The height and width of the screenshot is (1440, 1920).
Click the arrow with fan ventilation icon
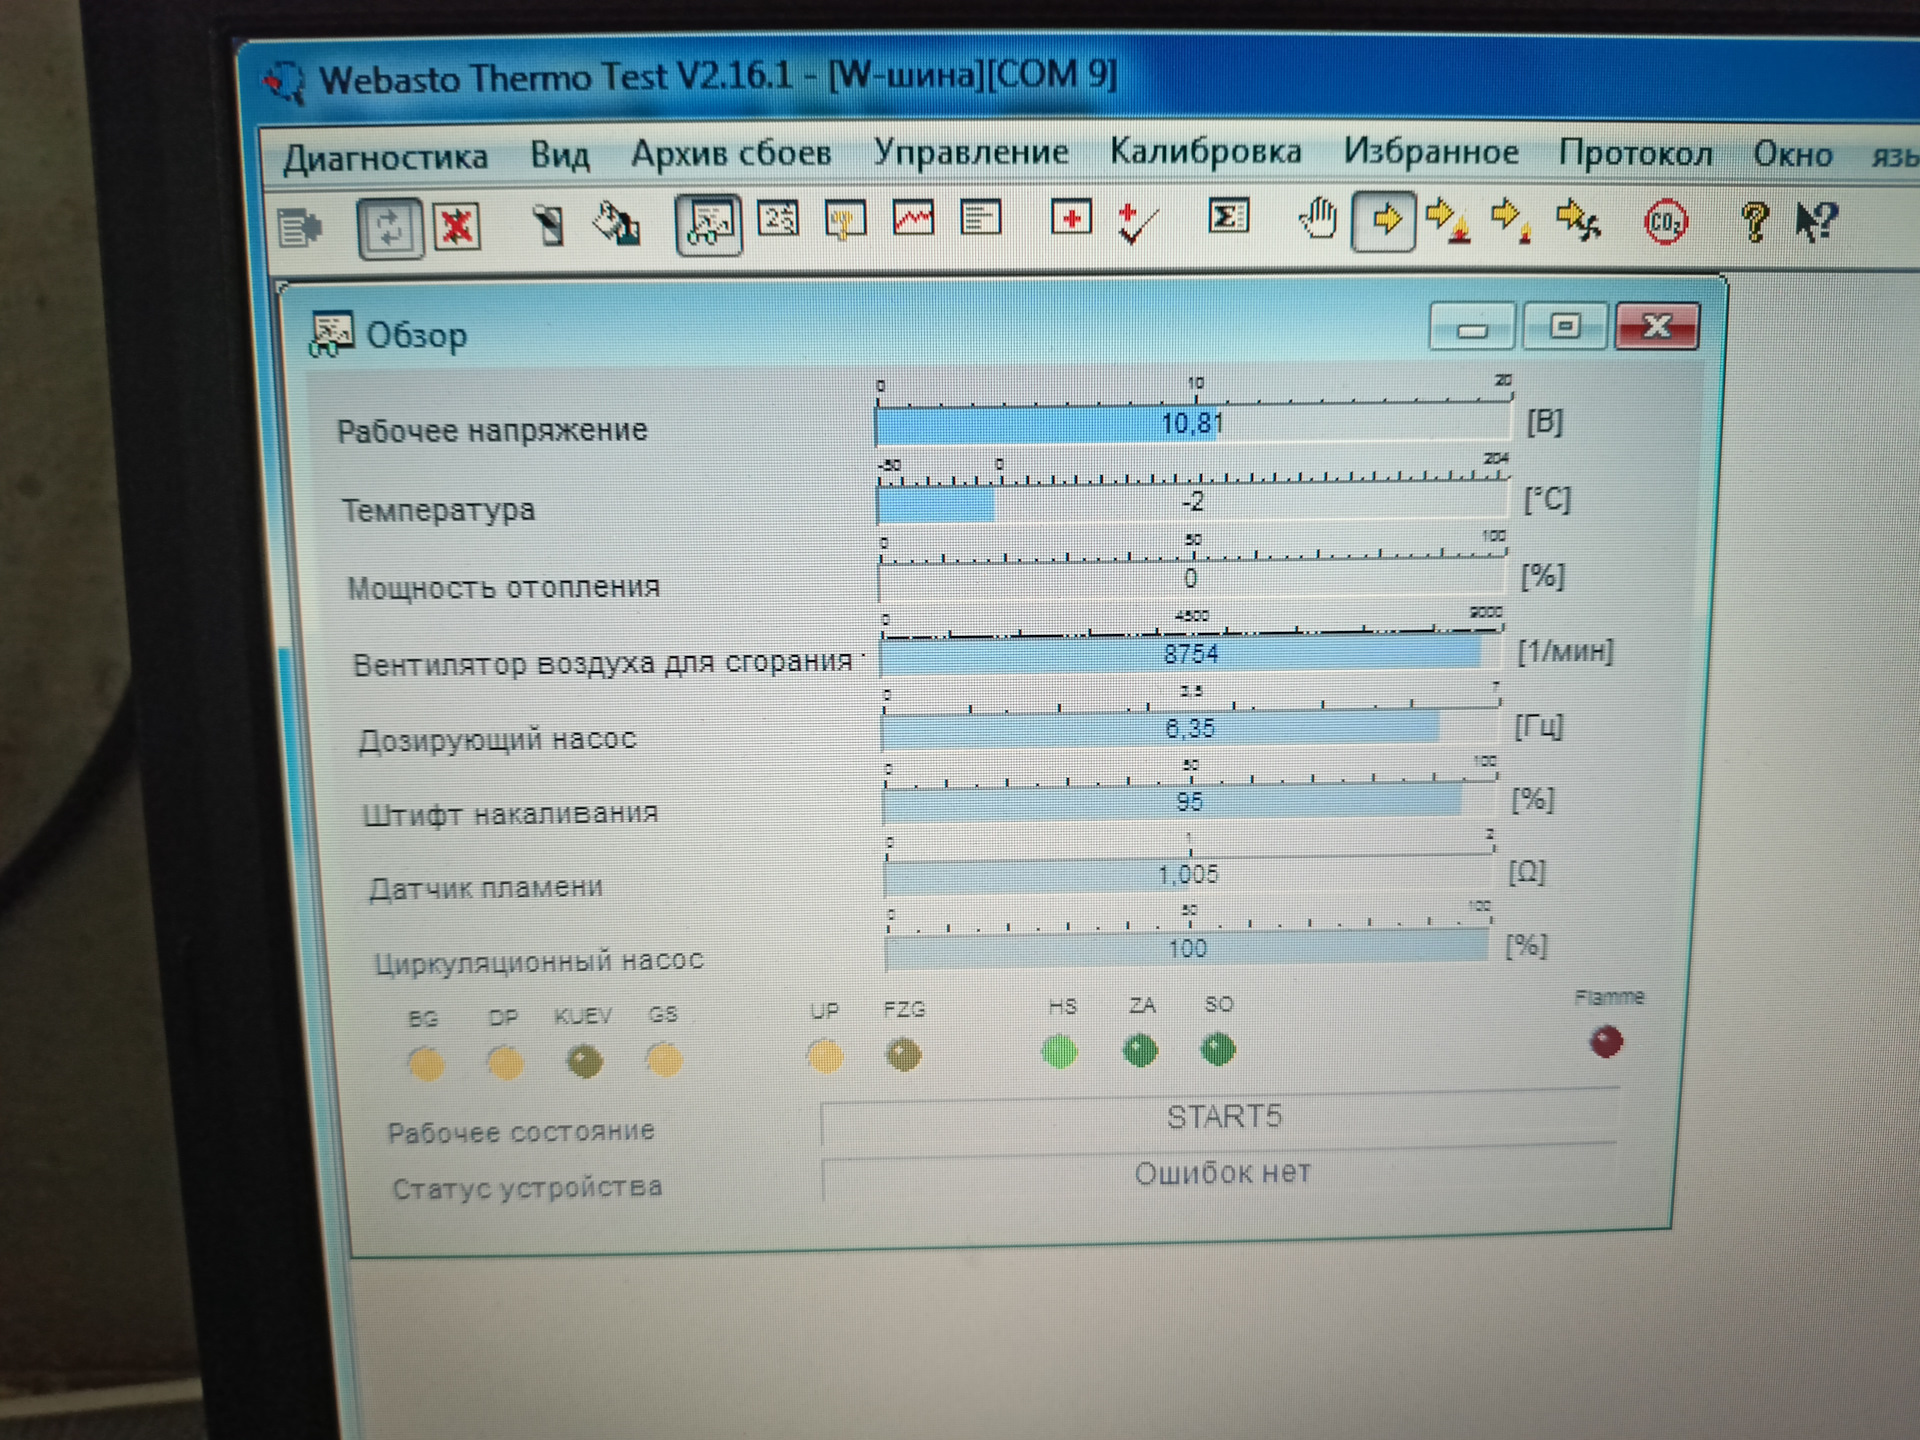(1579, 221)
